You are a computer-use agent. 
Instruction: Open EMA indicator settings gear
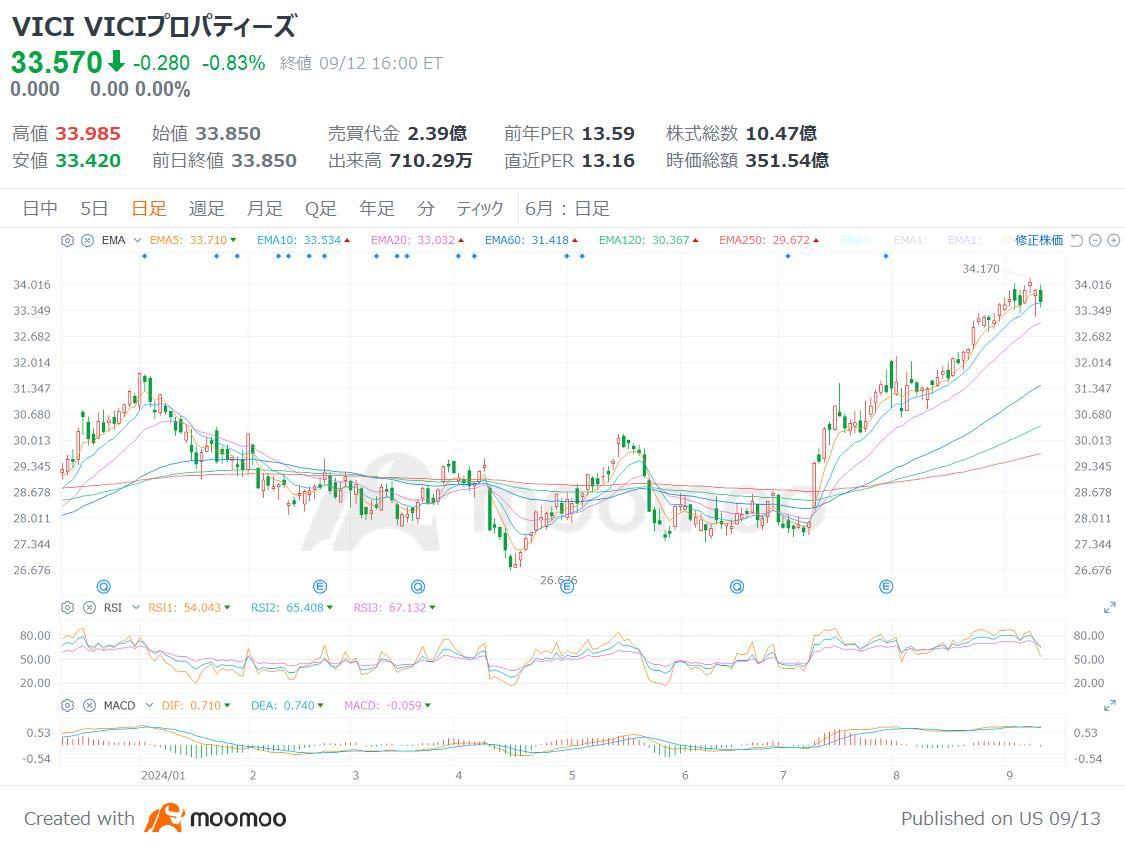67,240
